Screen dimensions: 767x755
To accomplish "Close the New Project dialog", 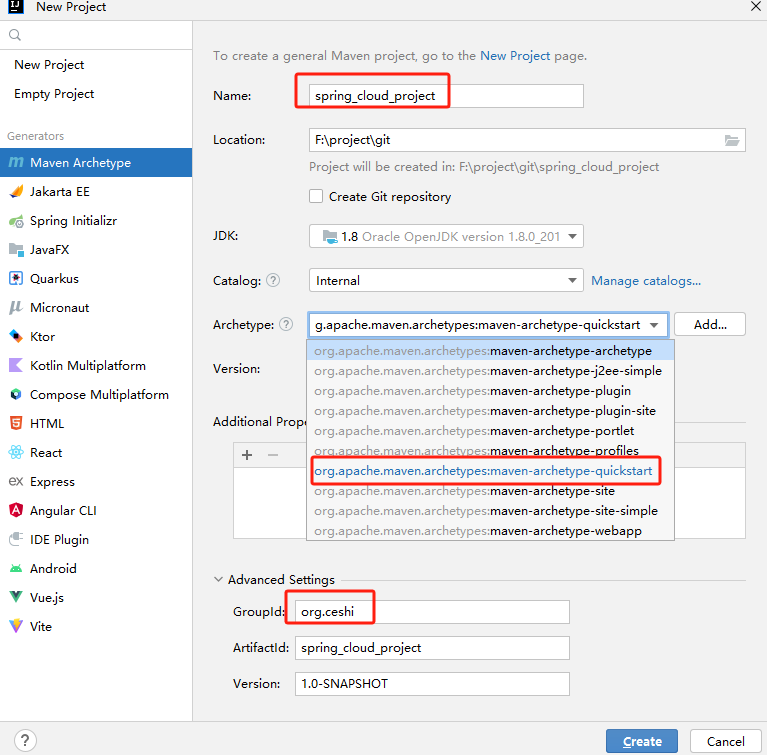I will [x=755, y=6].
